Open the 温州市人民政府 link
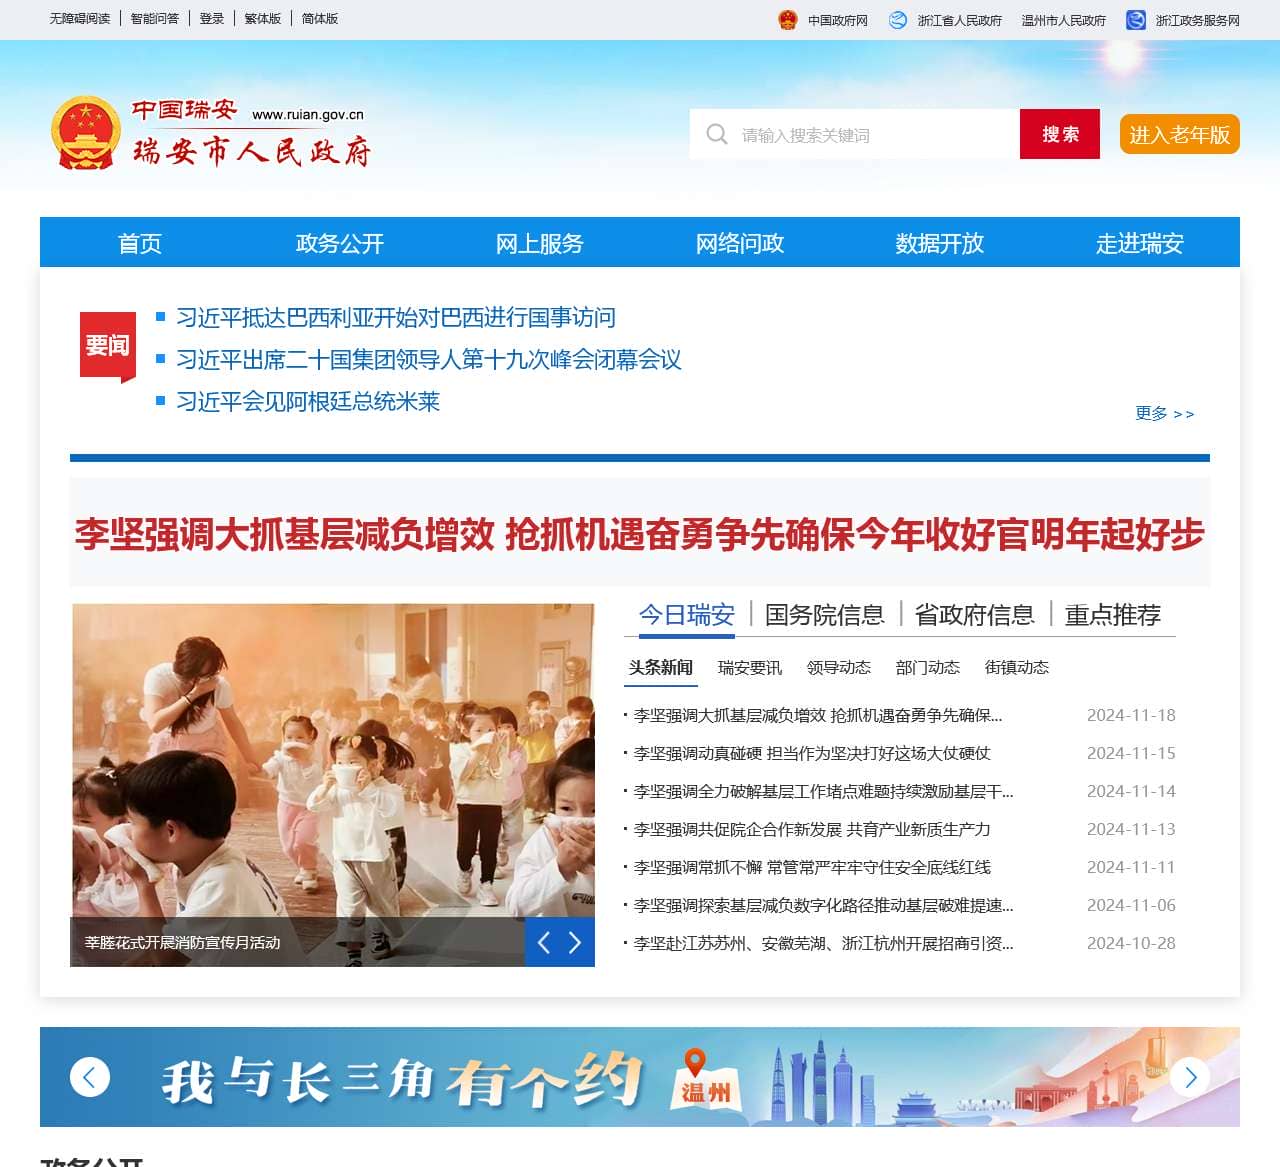 [1064, 20]
